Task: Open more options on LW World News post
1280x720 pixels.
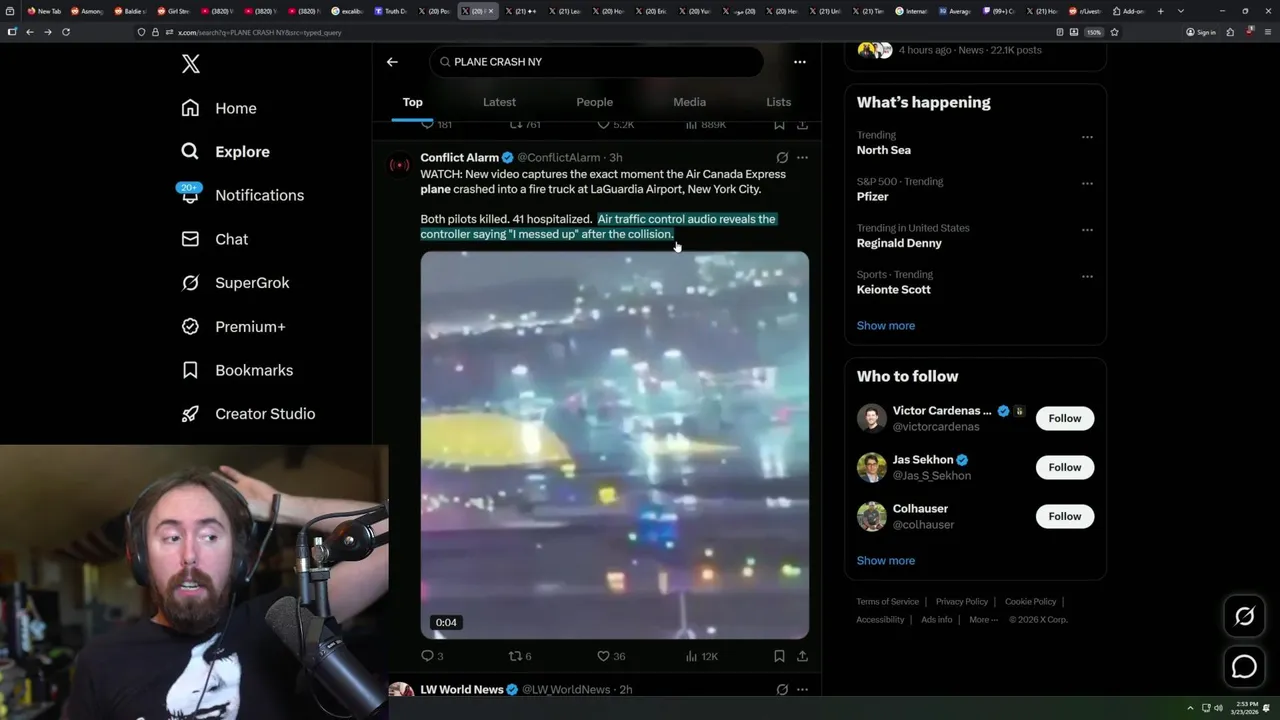Action: click(x=802, y=690)
